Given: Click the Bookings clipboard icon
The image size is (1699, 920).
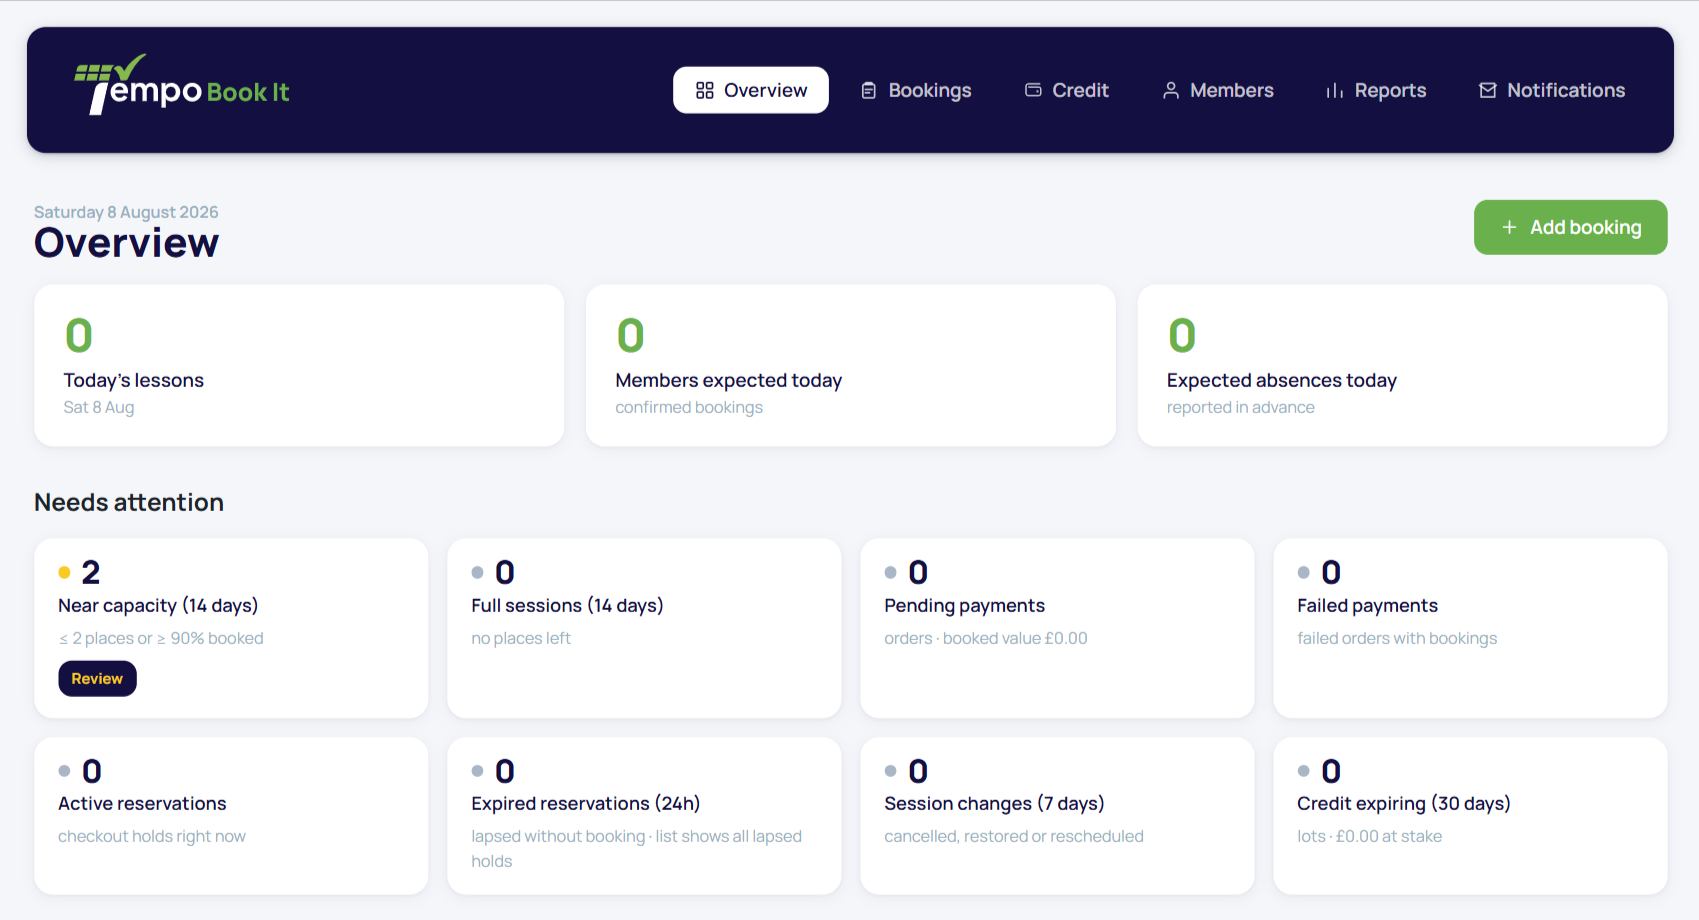Looking at the screenshot, I should click(869, 91).
